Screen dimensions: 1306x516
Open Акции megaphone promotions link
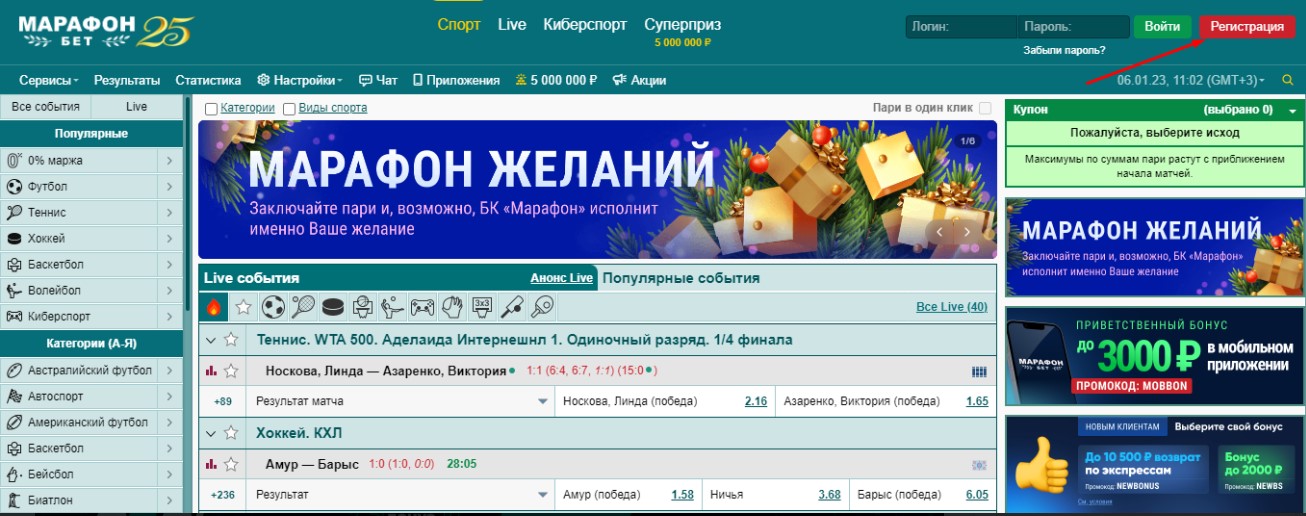pyautogui.click(x=639, y=80)
